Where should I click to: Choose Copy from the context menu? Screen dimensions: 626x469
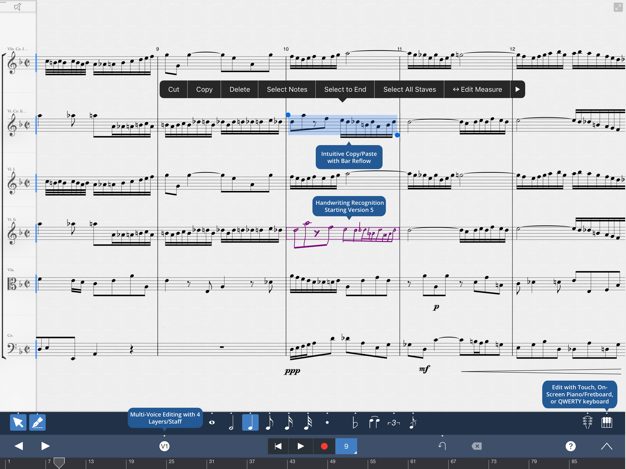(x=204, y=89)
